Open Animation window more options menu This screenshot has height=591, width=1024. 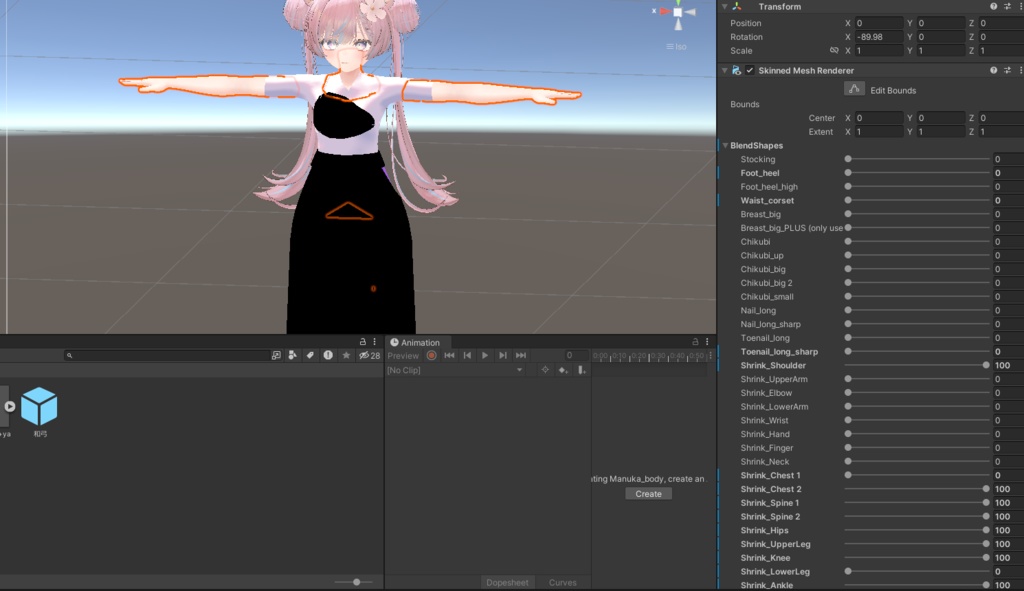pyautogui.click(x=707, y=342)
